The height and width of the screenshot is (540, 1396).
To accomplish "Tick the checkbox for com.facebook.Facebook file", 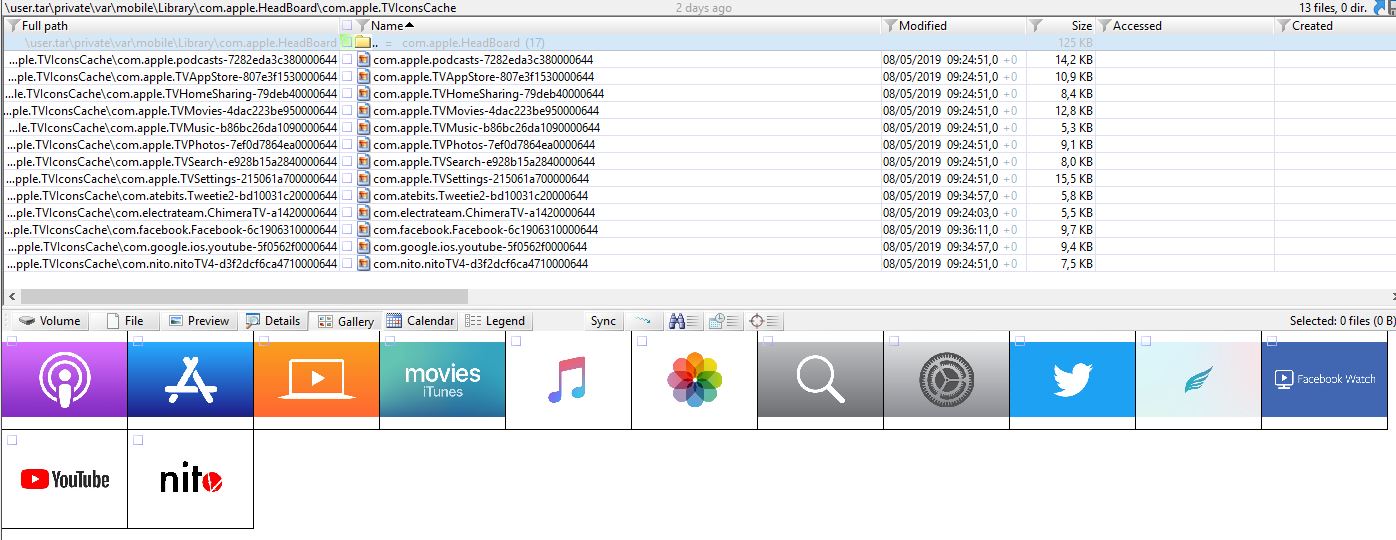I will 346,230.
